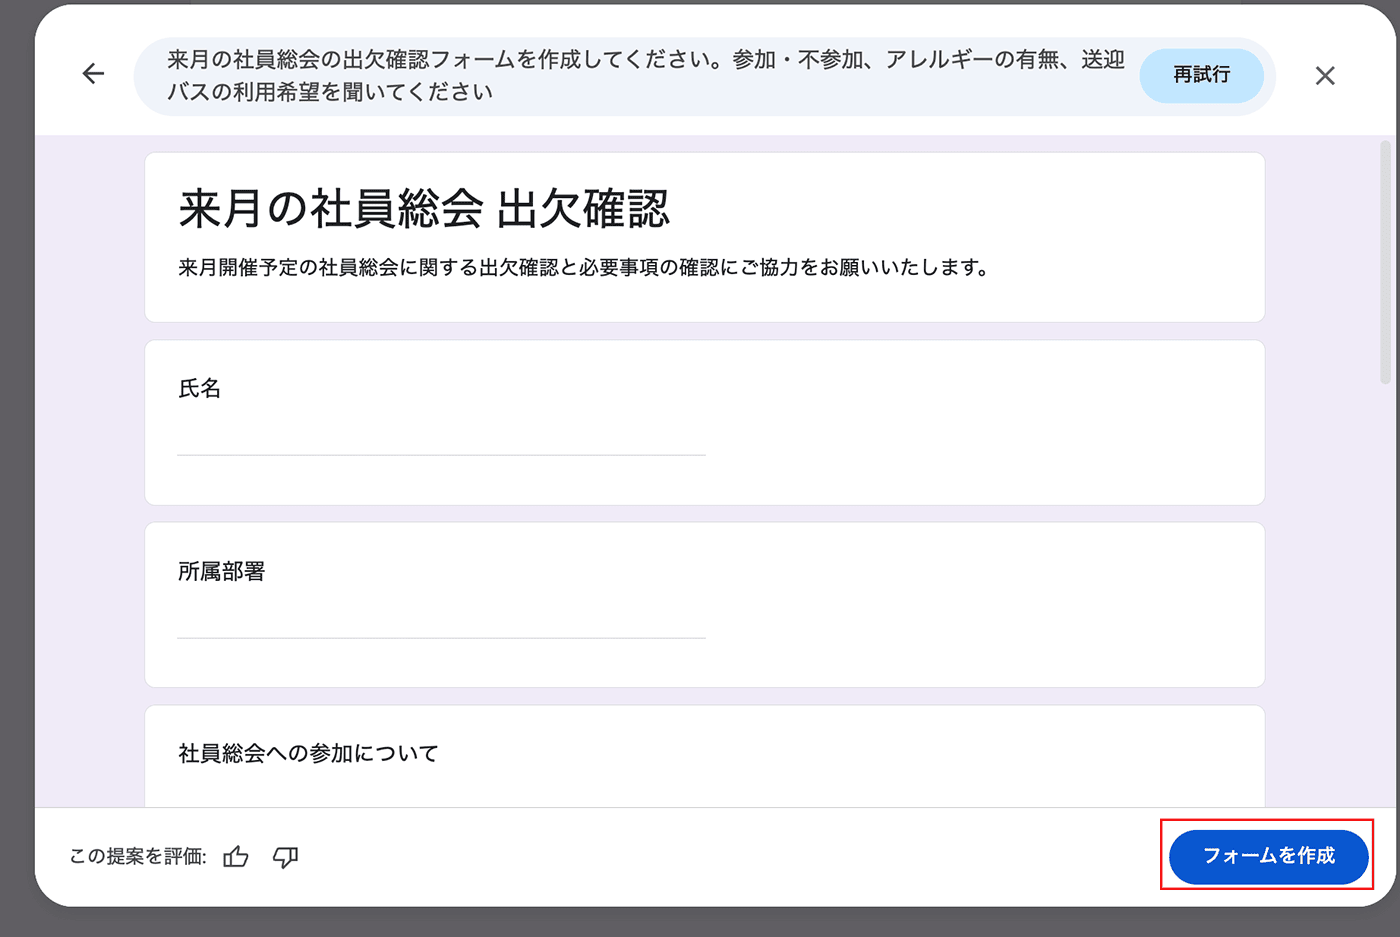
Task: Close the form proposal dialog with X
Action: (1325, 76)
